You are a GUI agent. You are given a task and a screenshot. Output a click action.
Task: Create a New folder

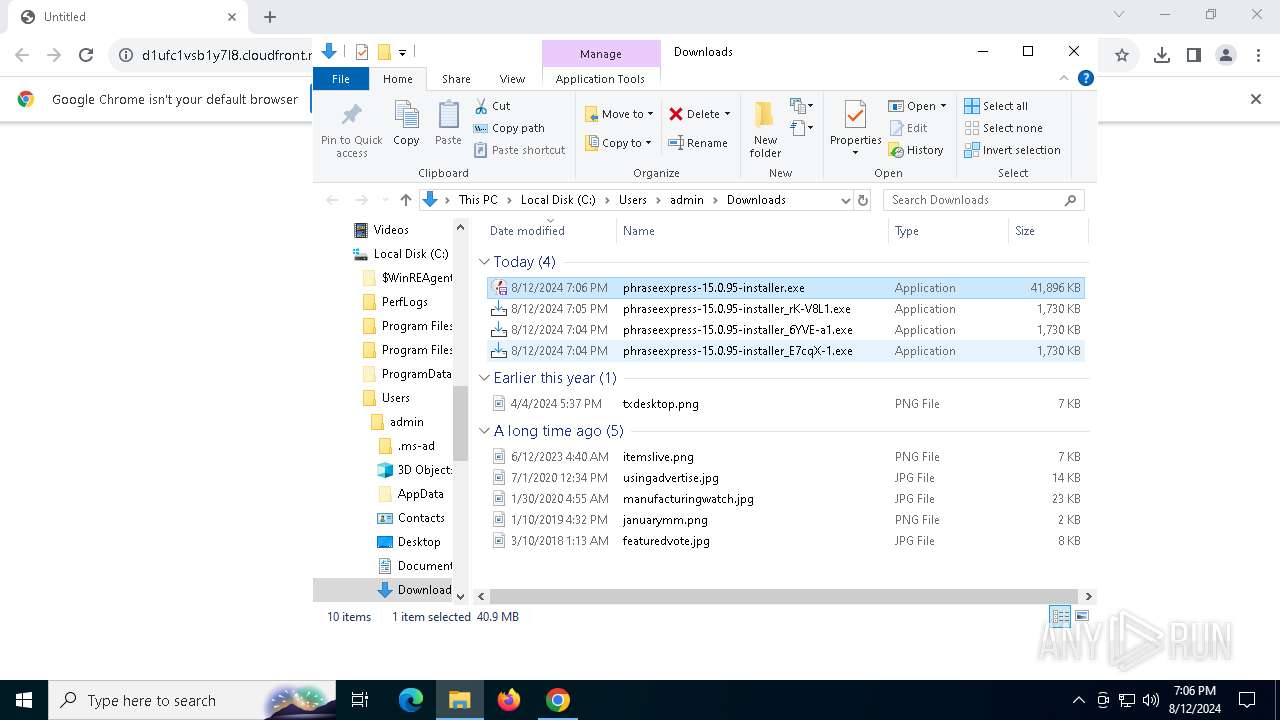tap(765, 128)
